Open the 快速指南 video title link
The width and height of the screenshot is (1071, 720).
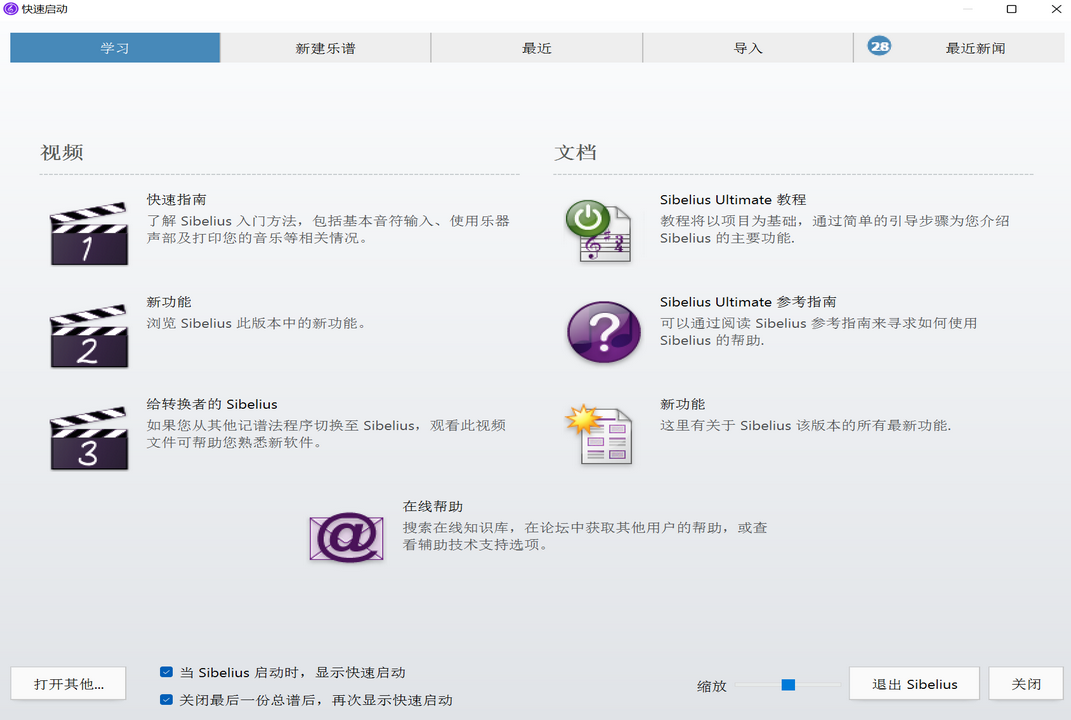tap(176, 199)
